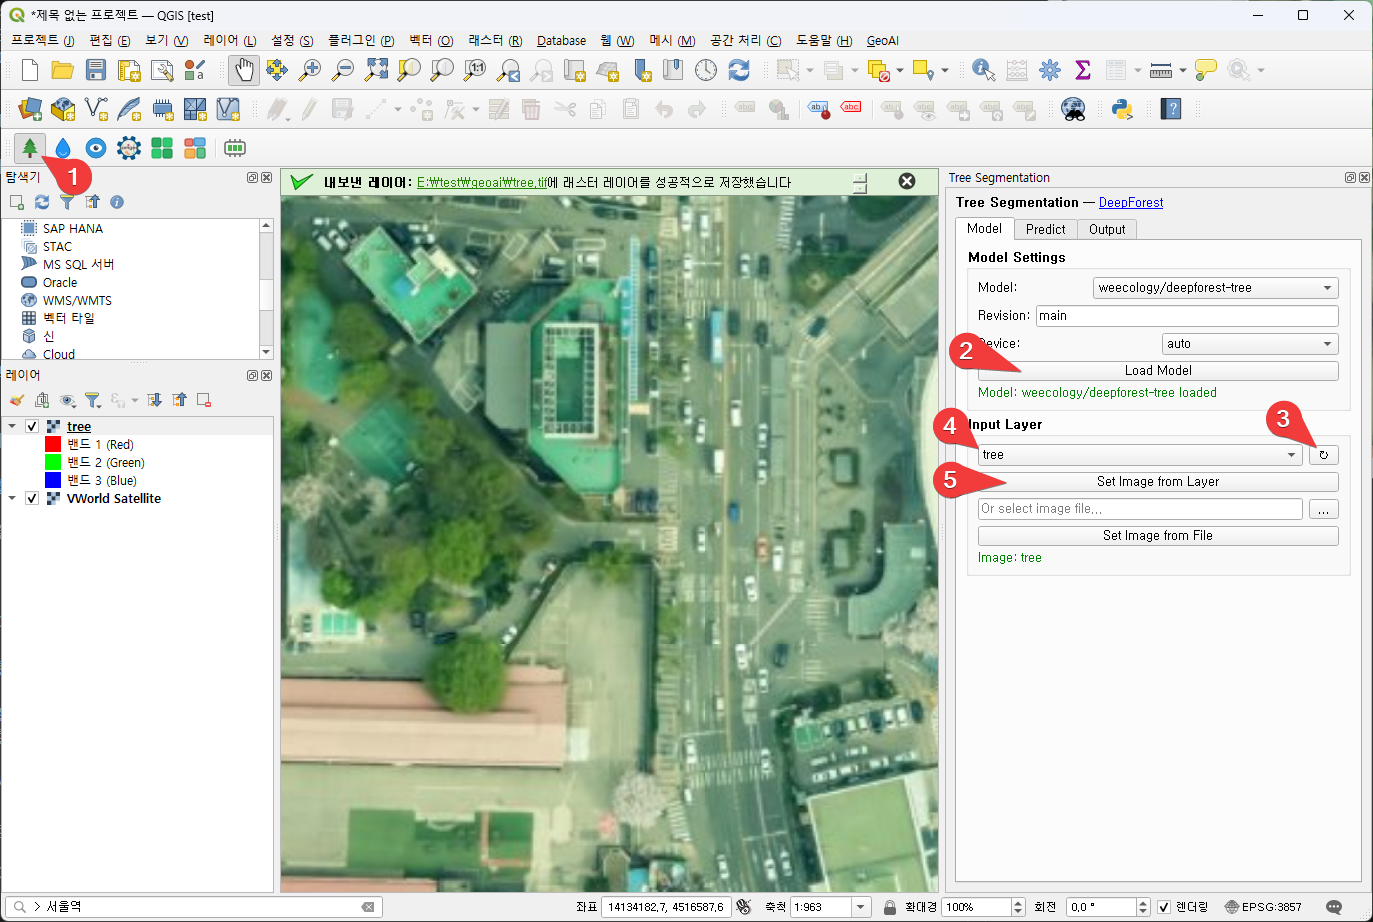Open the purple sigma statistics tool
Viewport: 1373px width, 922px height.
point(1082,70)
